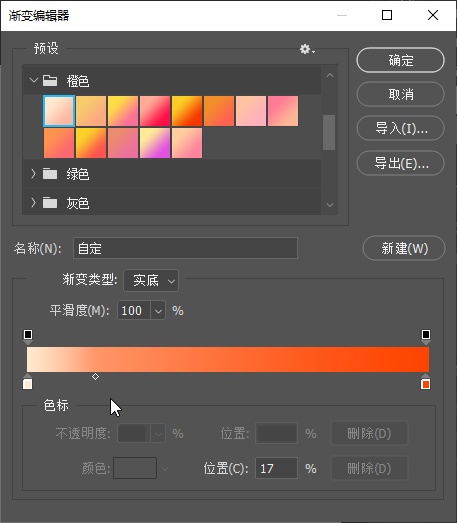Select the third dusty pink preset in row two

tap(123, 143)
